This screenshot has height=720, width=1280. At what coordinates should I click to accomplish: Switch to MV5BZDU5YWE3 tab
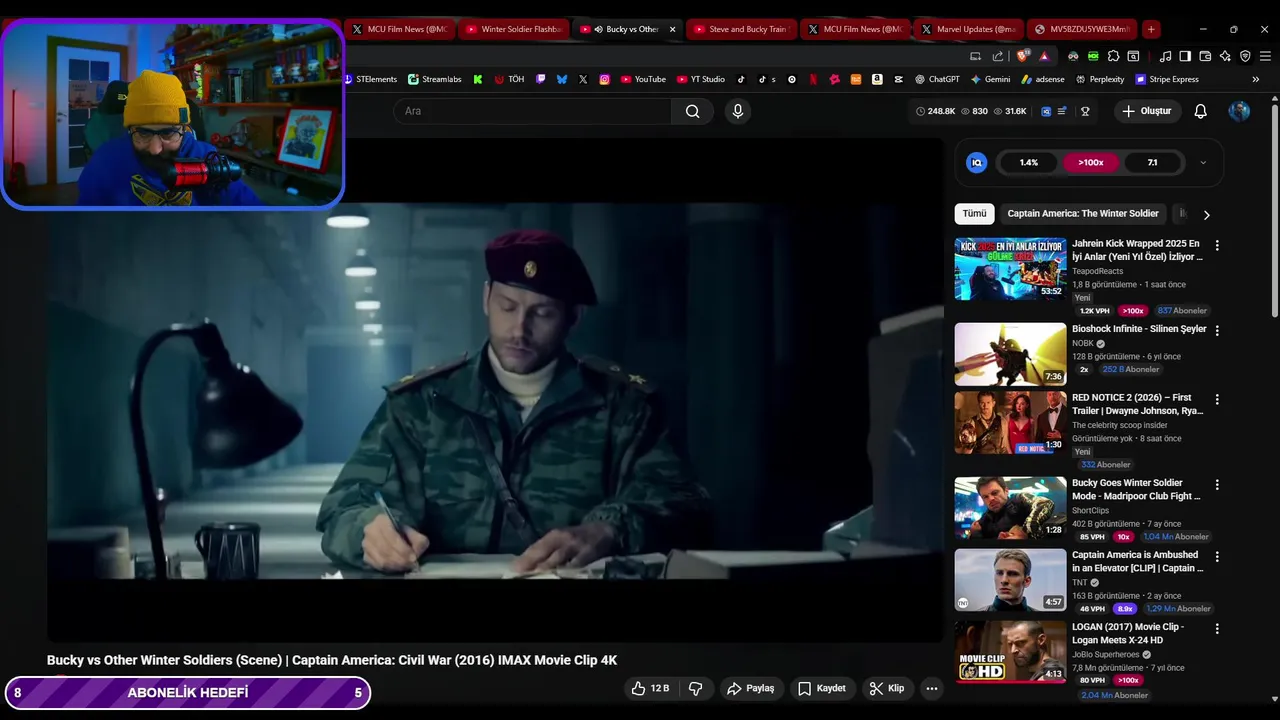(1083, 29)
